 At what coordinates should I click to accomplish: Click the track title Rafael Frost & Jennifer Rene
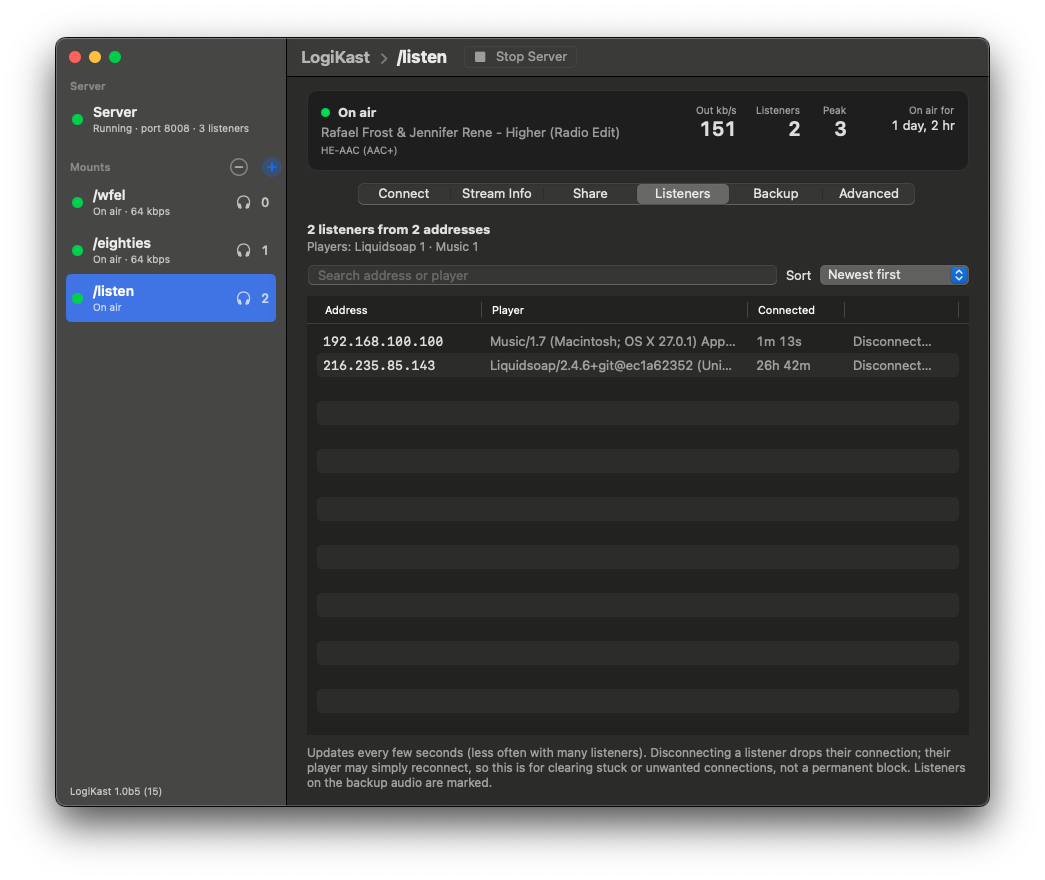coord(470,132)
